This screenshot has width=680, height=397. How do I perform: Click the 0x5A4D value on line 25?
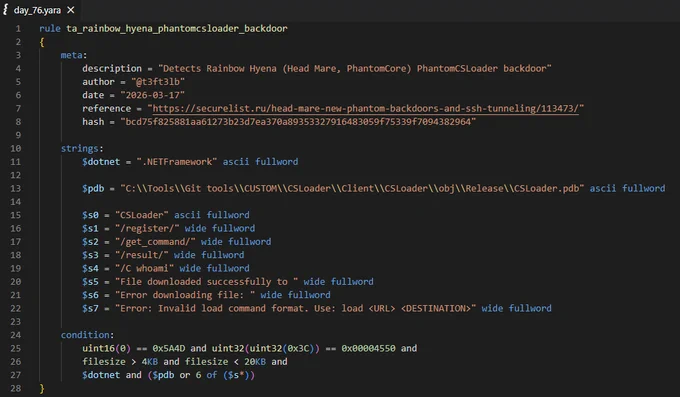[x=168, y=348]
